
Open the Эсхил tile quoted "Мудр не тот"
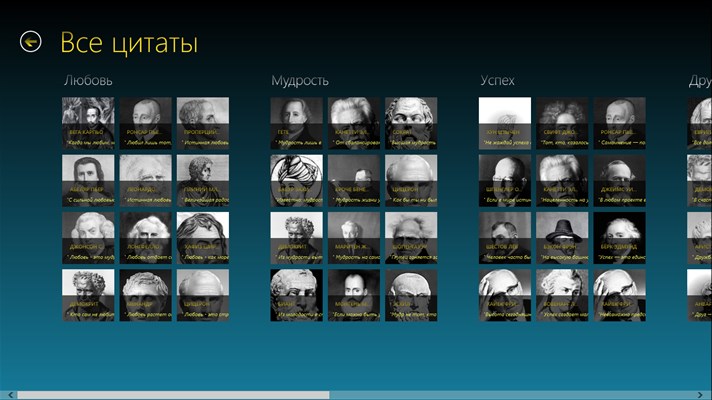click(411, 295)
